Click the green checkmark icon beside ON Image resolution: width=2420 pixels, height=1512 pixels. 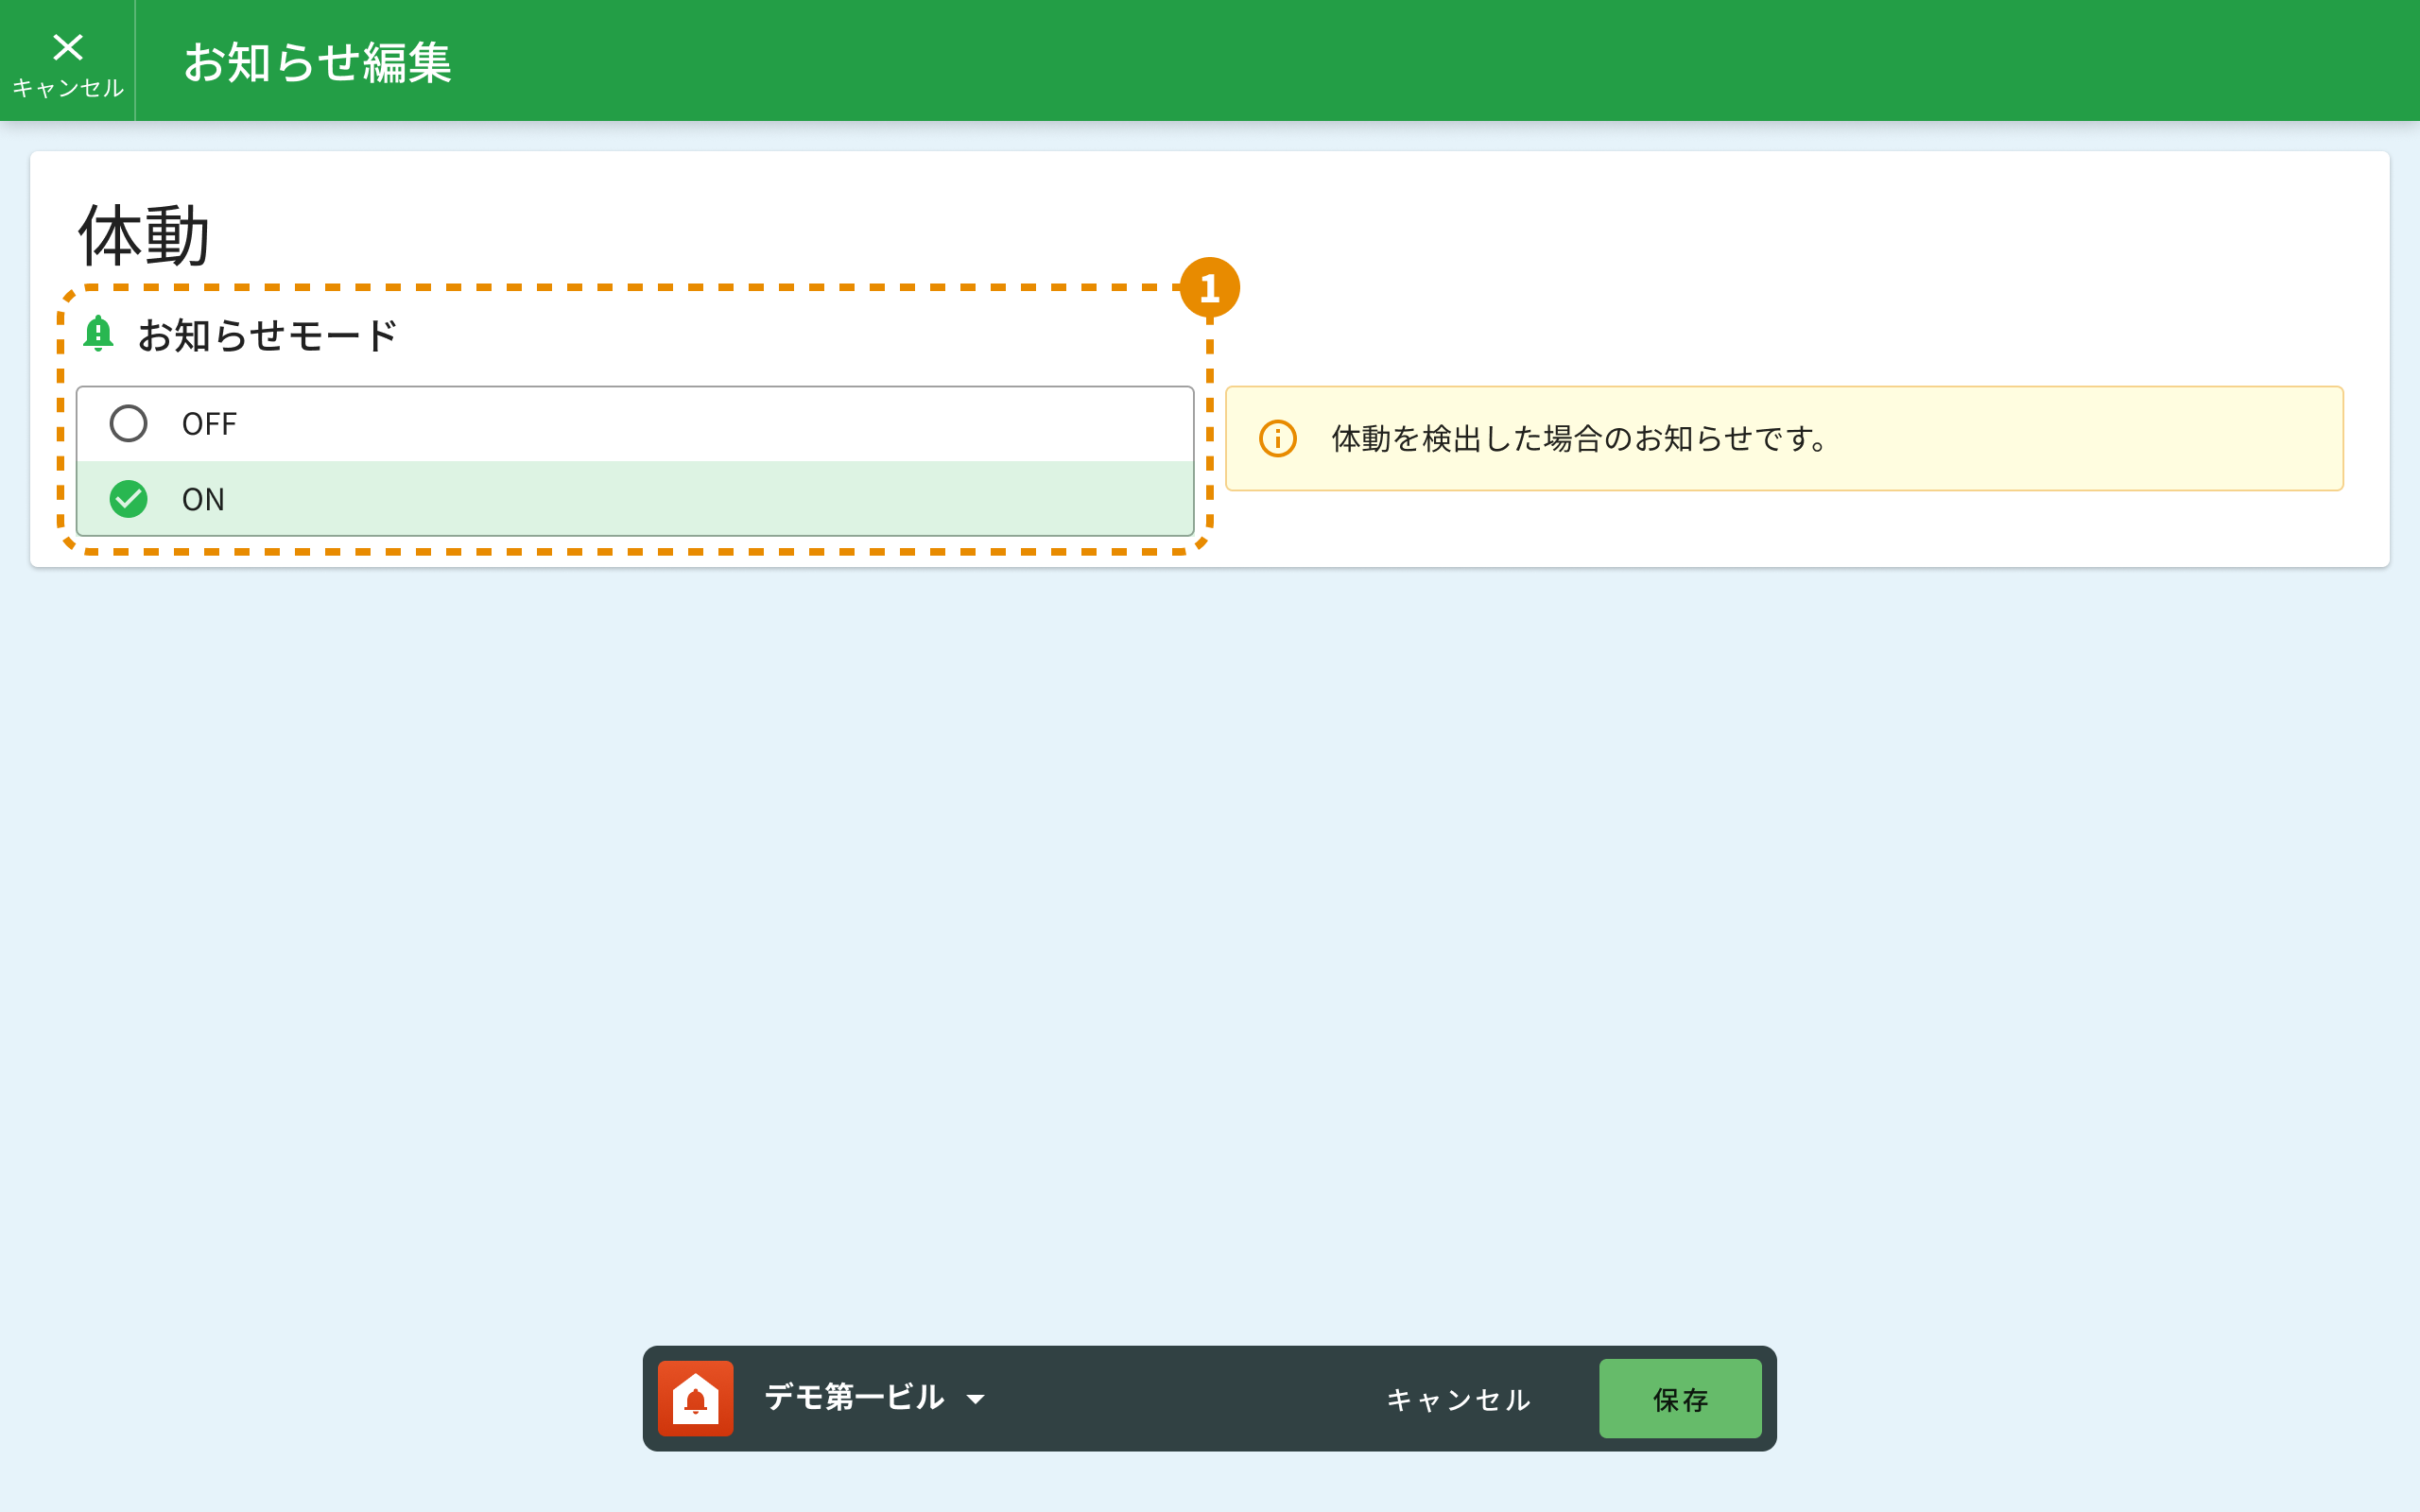(129, 499)
